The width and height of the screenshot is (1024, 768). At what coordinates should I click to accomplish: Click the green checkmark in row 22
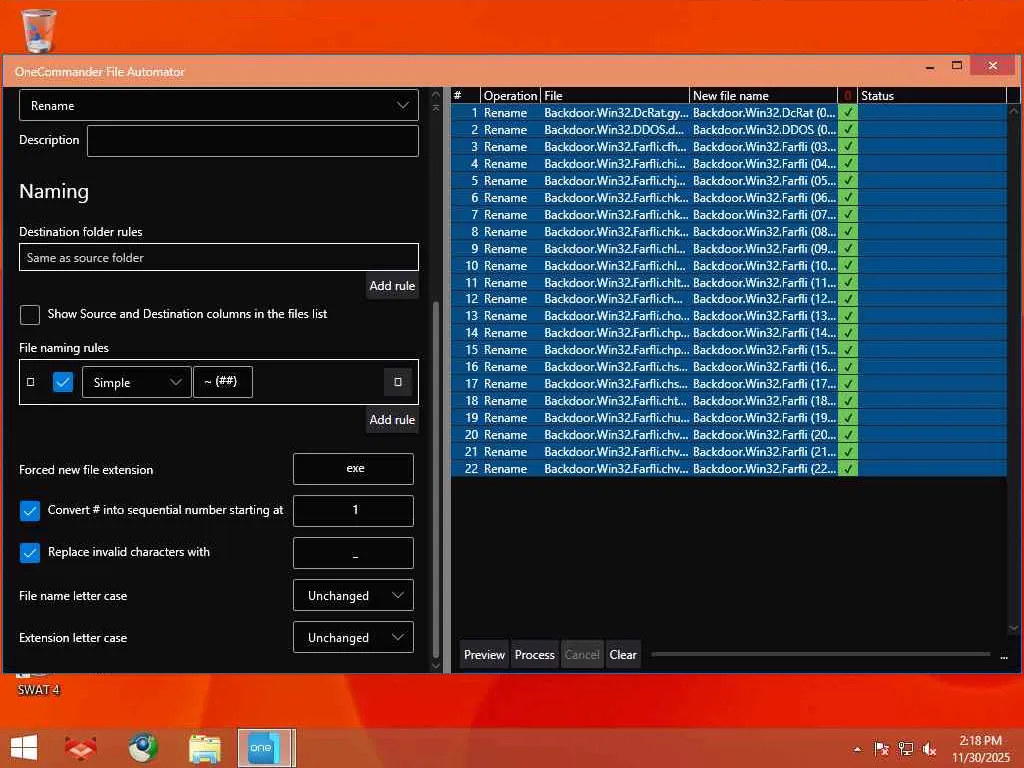[x=848, y=468]
